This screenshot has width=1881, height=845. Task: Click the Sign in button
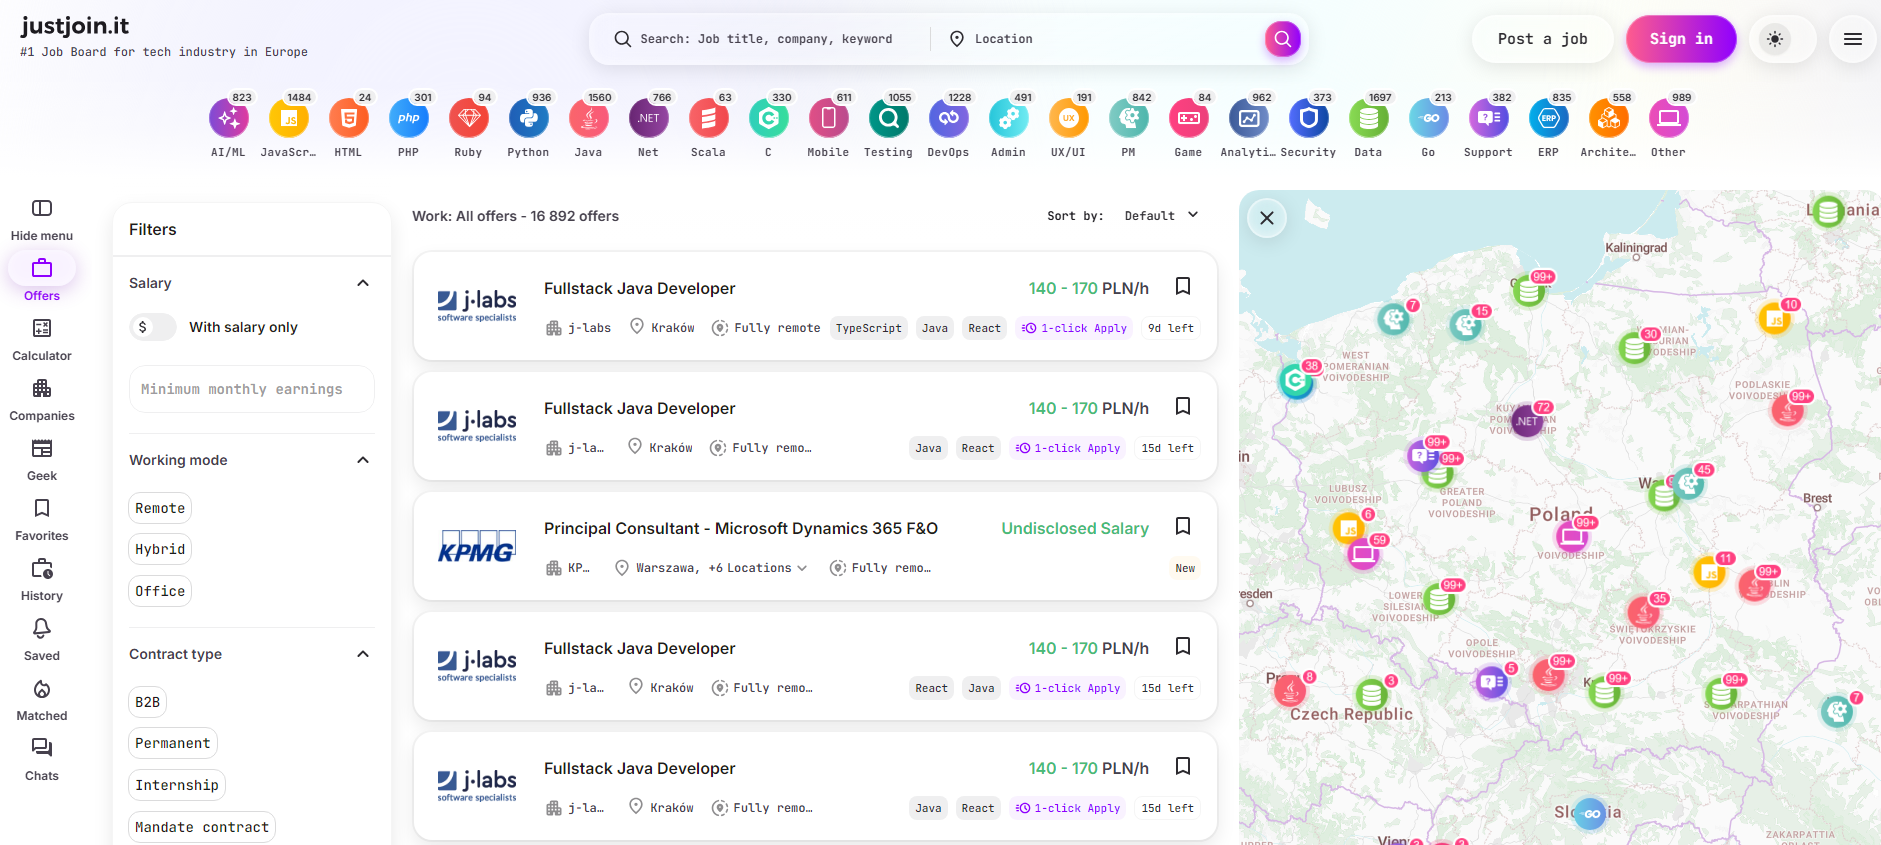tap(1680, 39)
